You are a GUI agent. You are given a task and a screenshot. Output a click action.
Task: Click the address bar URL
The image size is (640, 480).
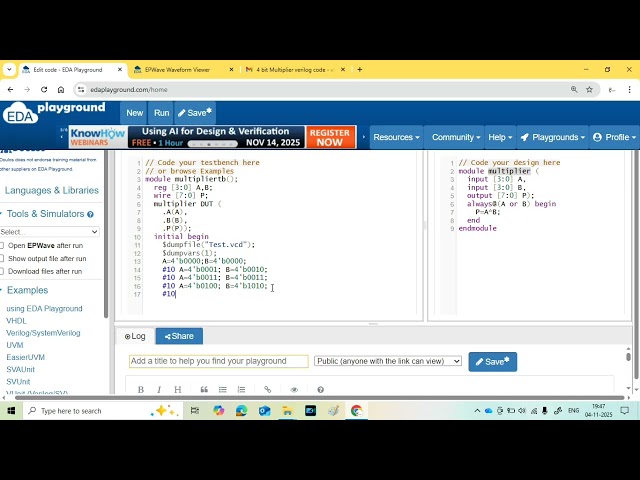tap(129, 89)
